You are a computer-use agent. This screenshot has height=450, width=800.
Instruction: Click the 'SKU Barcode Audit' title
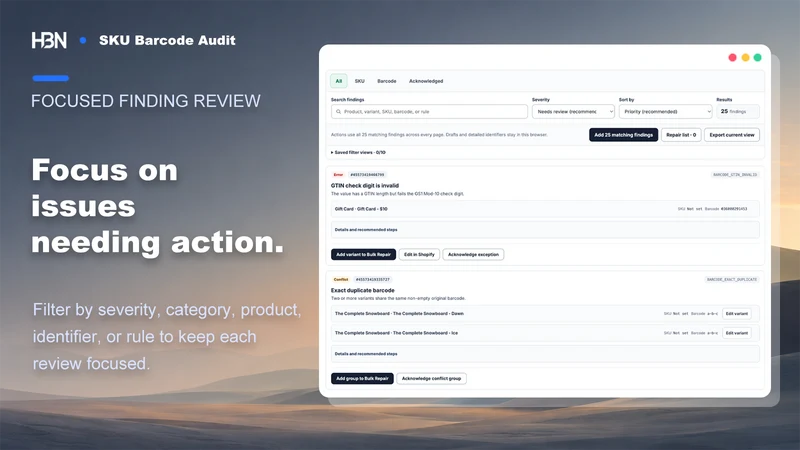(167, 40)
